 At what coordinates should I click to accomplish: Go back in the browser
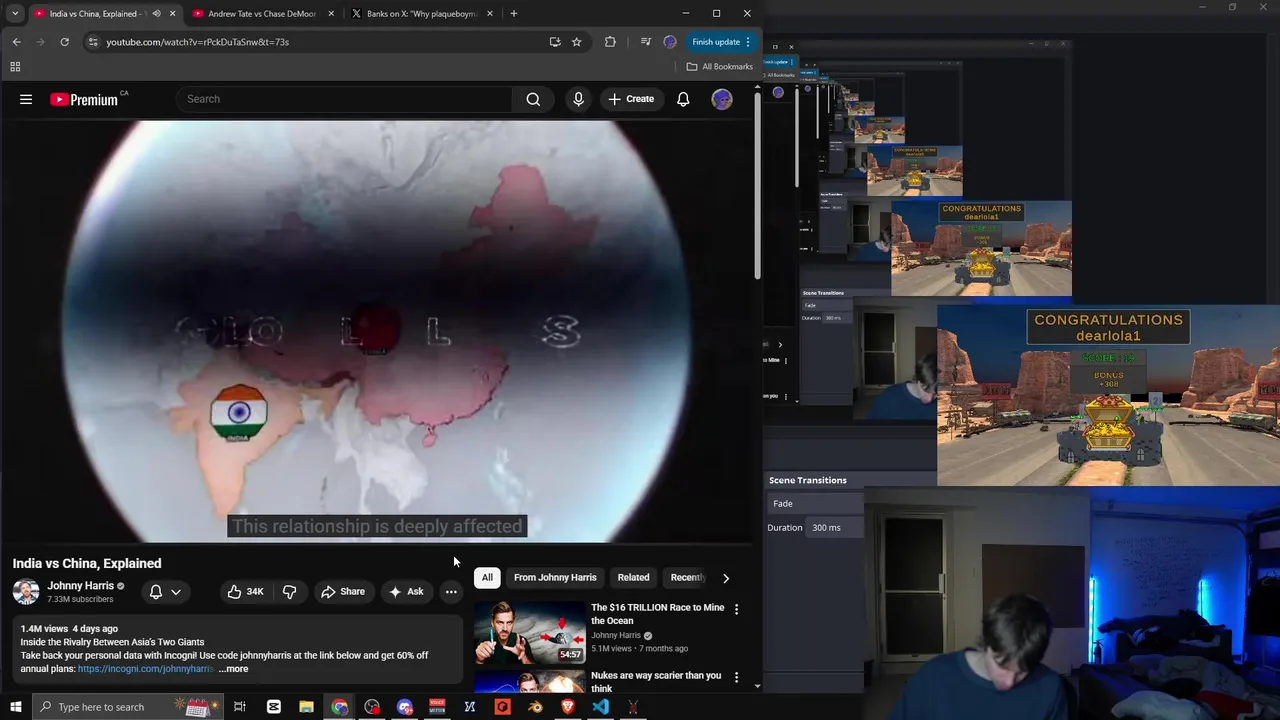17,42
